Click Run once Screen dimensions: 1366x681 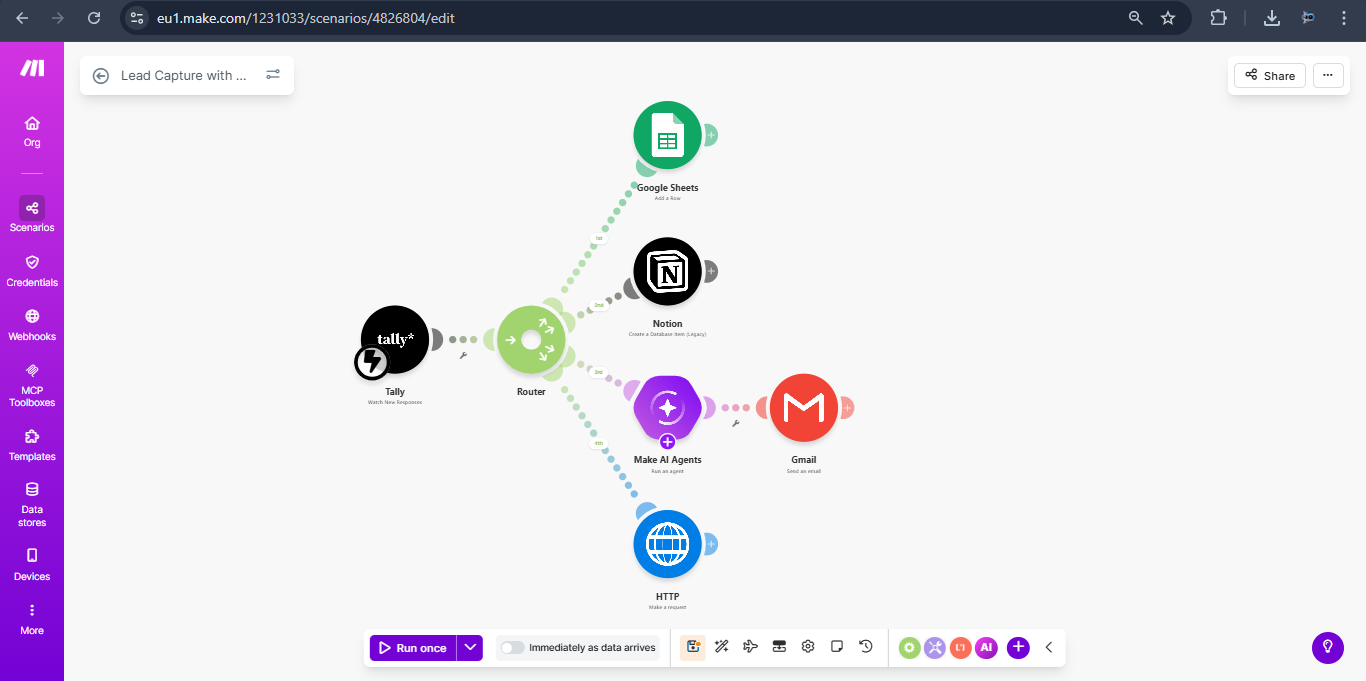pos(413,648)
